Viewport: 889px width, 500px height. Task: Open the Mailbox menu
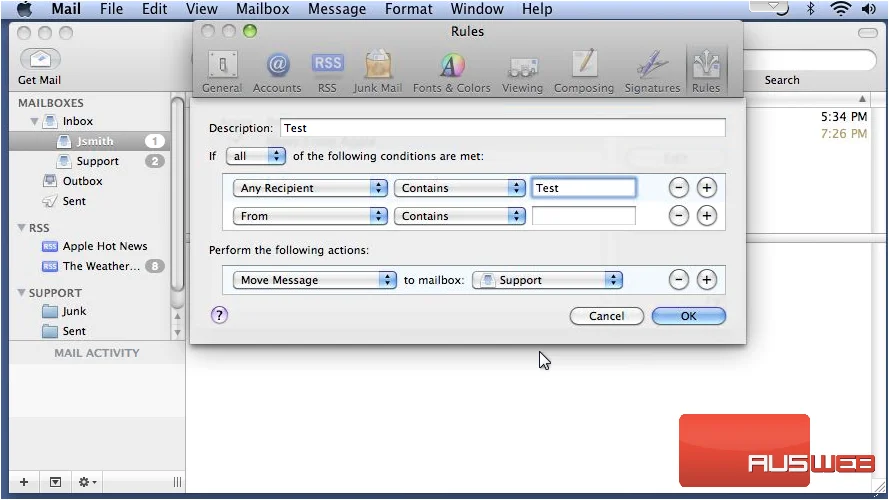[263, 9]
